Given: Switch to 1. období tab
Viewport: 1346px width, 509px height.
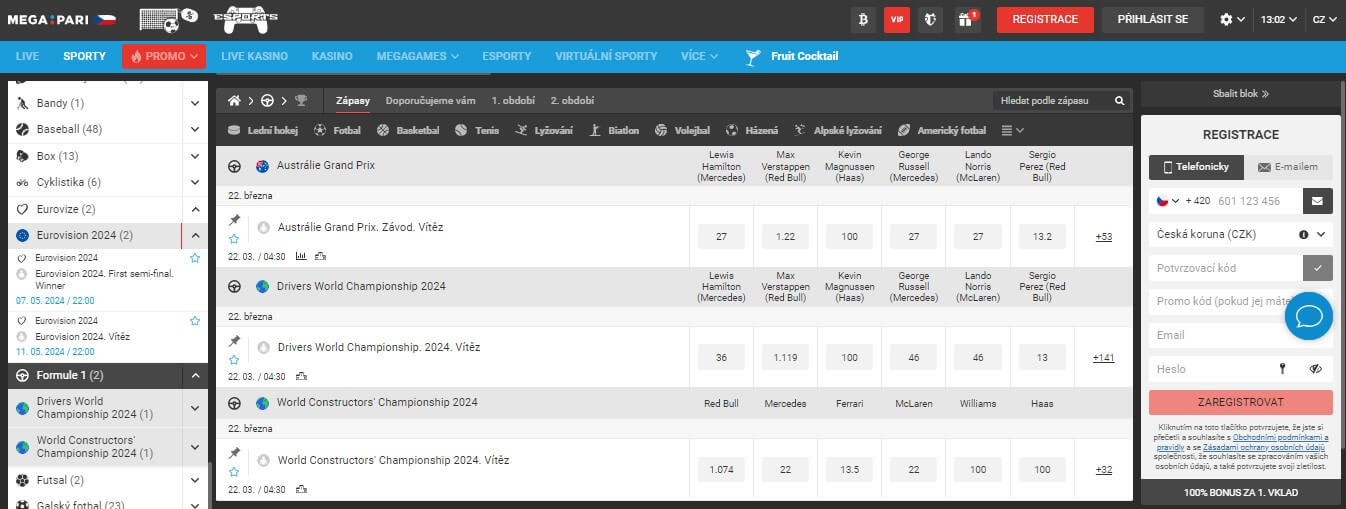Looking at the screenshot, I should (x=513, y=101).
